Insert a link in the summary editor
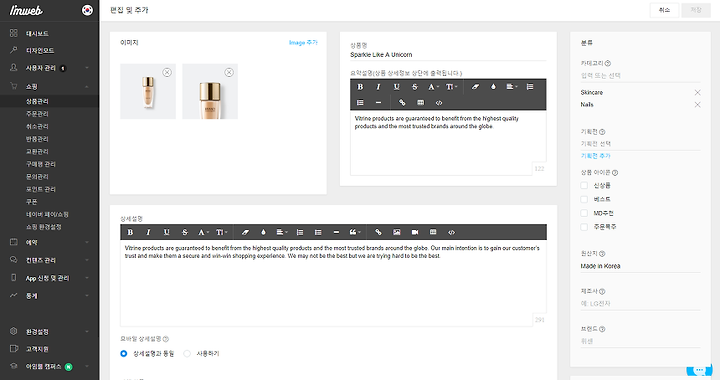Screen dimensions: 720x380 [x=402, y=102]
